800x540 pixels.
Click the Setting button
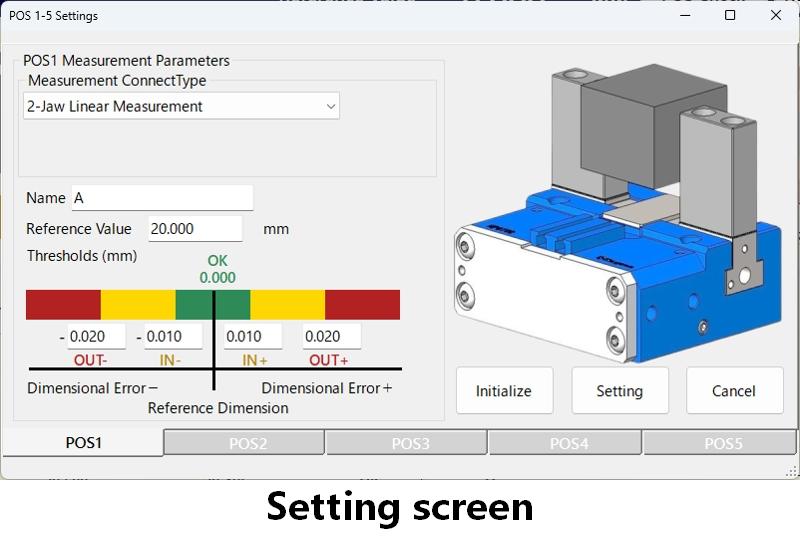point(620,390)
